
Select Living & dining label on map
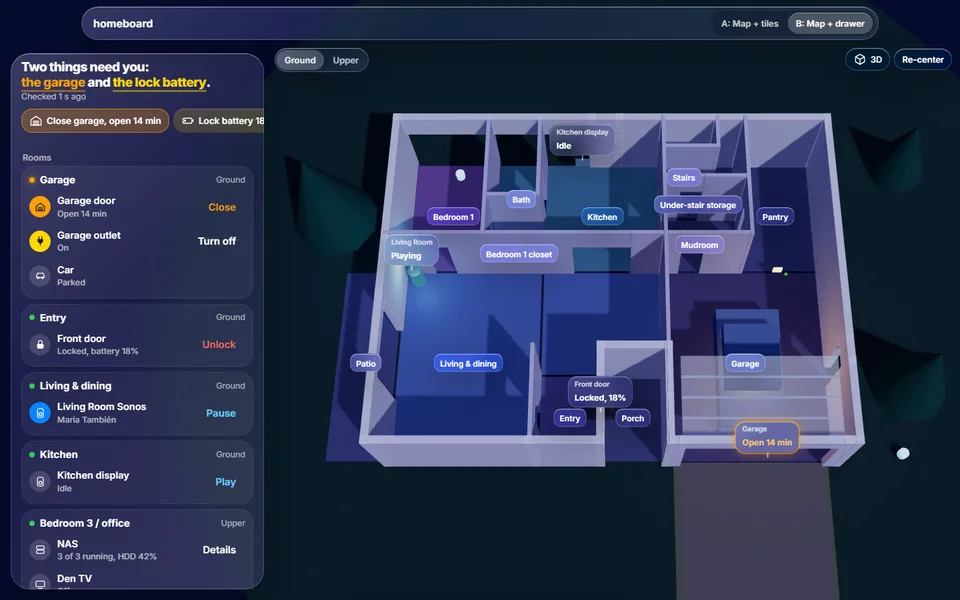468,364
